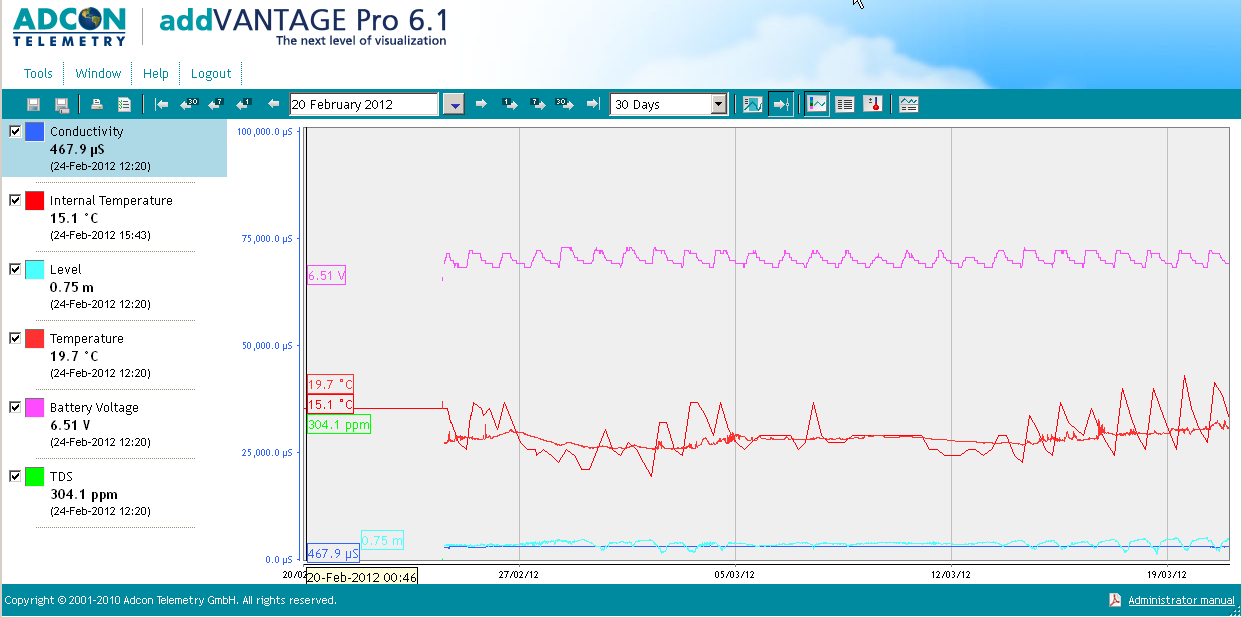1242x618 pixels.
Task: Click the start date input field
Action: 364,104
